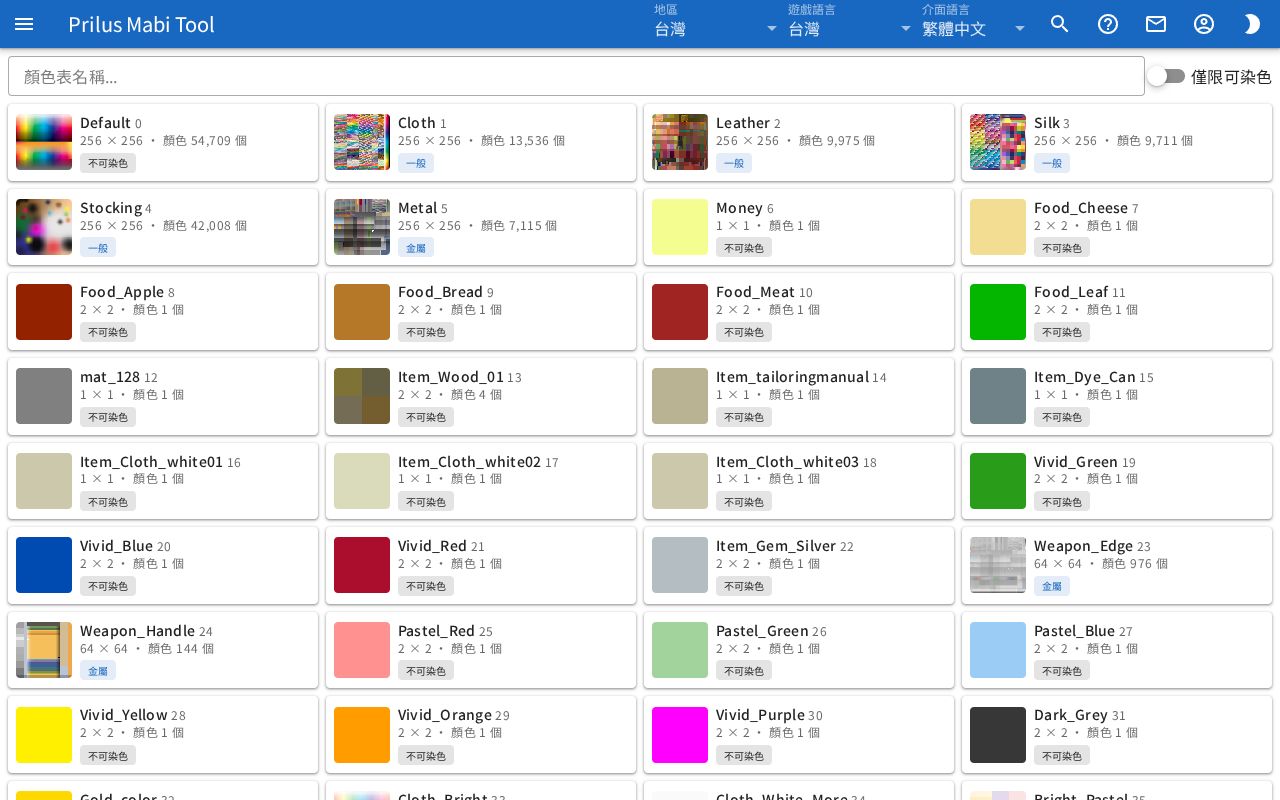Select the Vivid_Orange color swatch
1280x800 pixels.
click(x=362, y=734)
